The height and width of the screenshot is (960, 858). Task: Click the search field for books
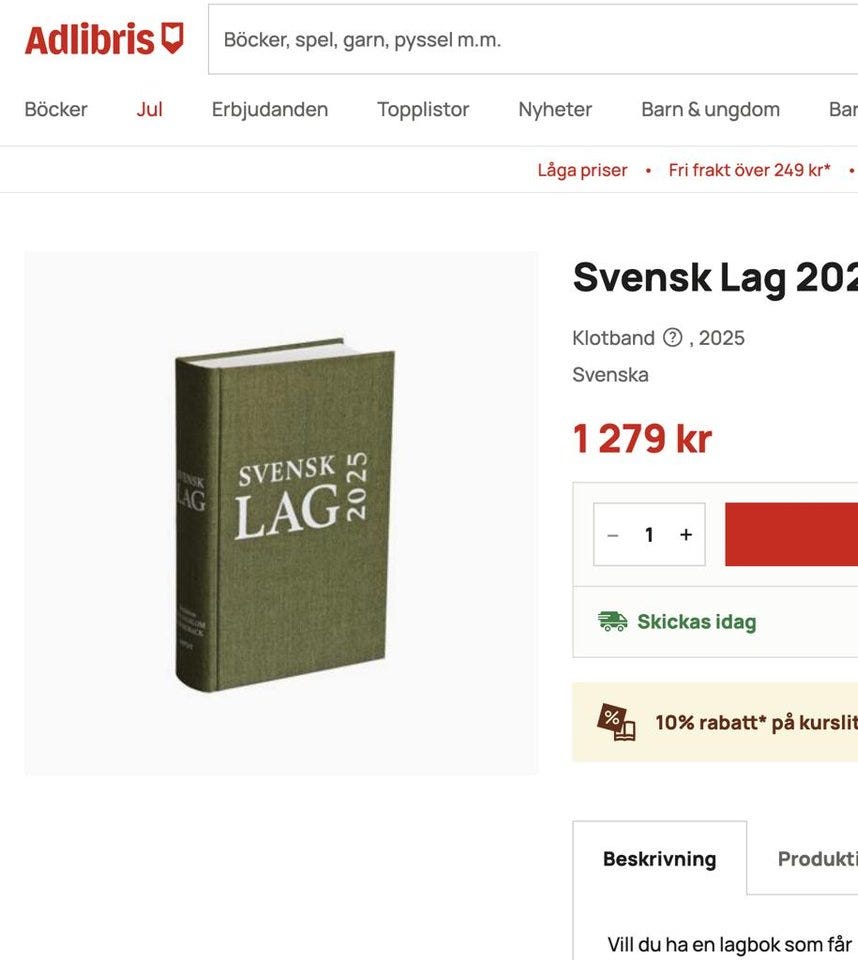(530, 40)
